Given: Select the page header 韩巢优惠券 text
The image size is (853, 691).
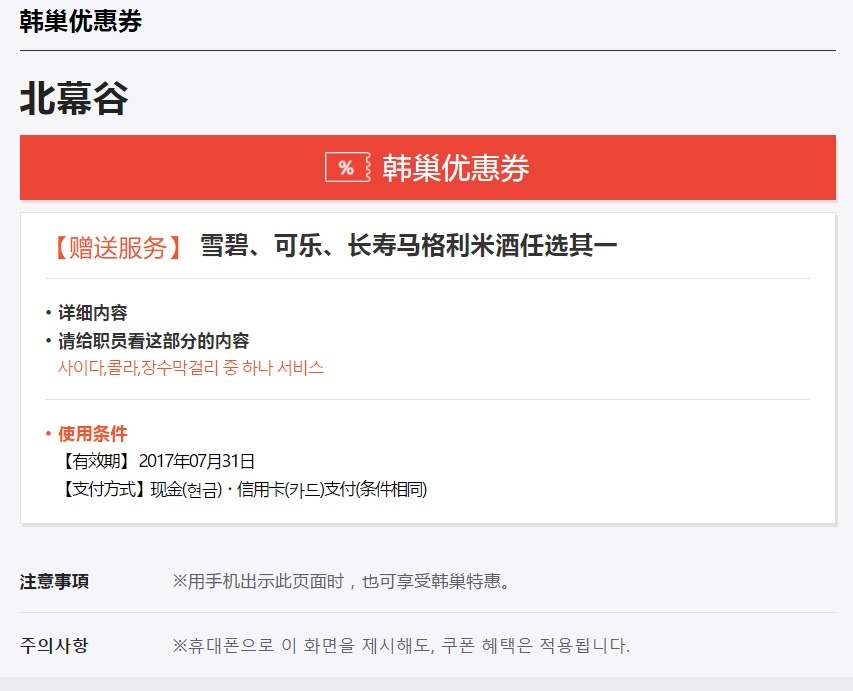Looking at the screenshot, I should tap(81, 21).
